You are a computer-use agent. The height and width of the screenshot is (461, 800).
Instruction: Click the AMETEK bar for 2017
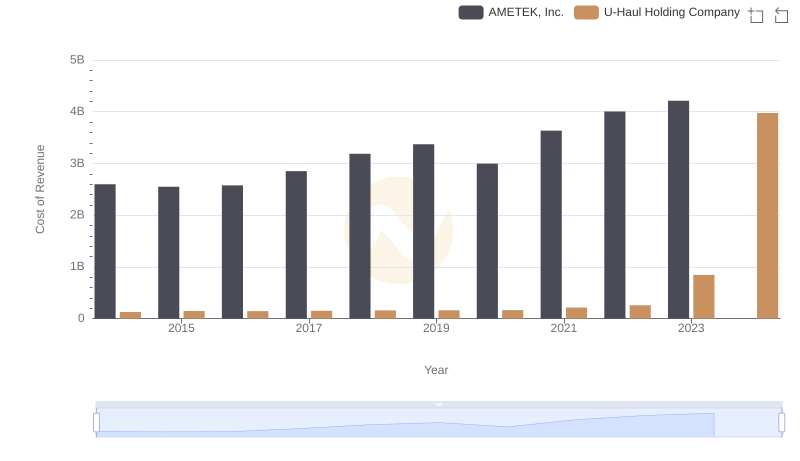296,244
